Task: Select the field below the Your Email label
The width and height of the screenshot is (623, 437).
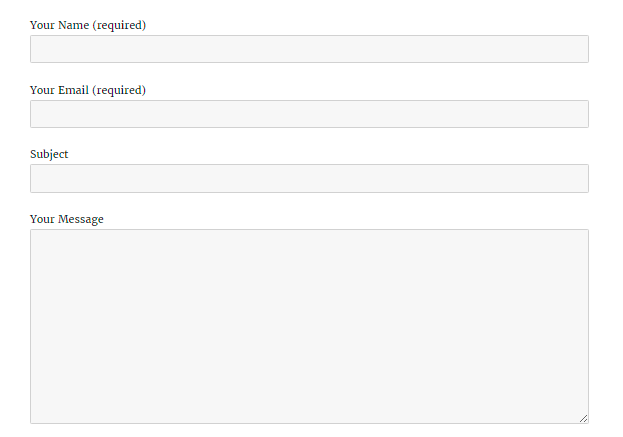Action: (309, 114)
